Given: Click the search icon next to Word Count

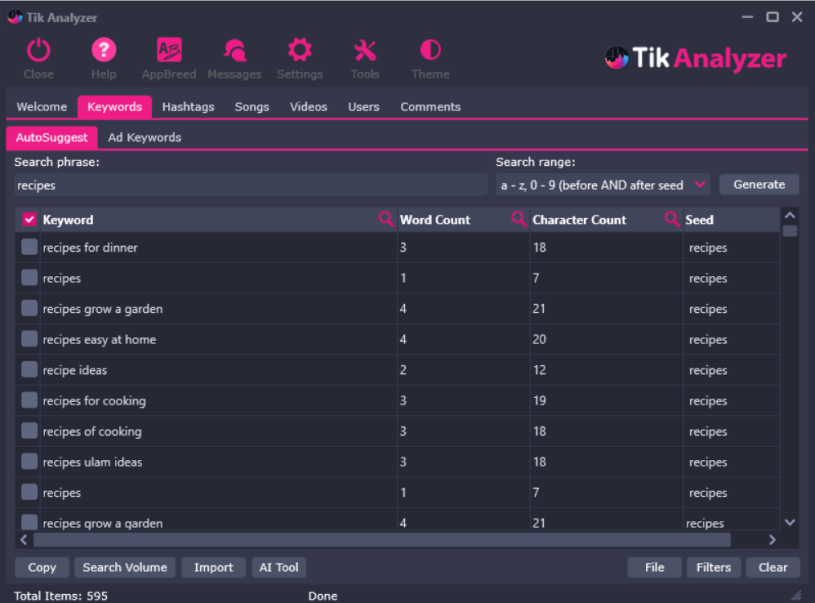Looking at the screenshot, I should click(386, 218).
